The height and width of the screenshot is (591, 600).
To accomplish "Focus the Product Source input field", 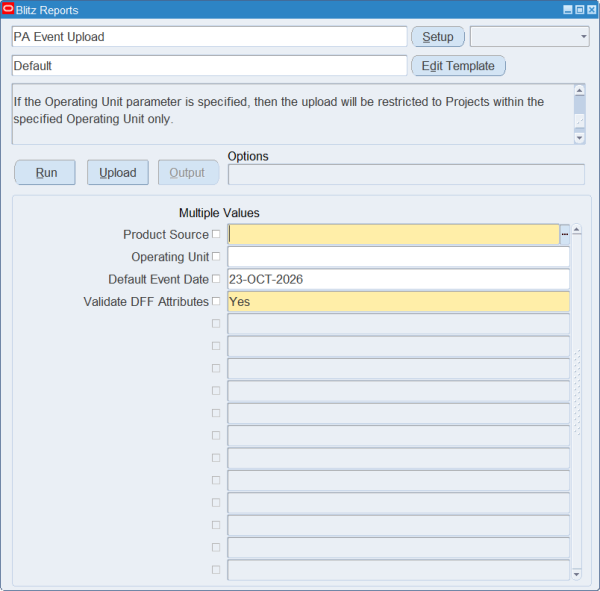I will pyautogui.click(x=393, y=234).
